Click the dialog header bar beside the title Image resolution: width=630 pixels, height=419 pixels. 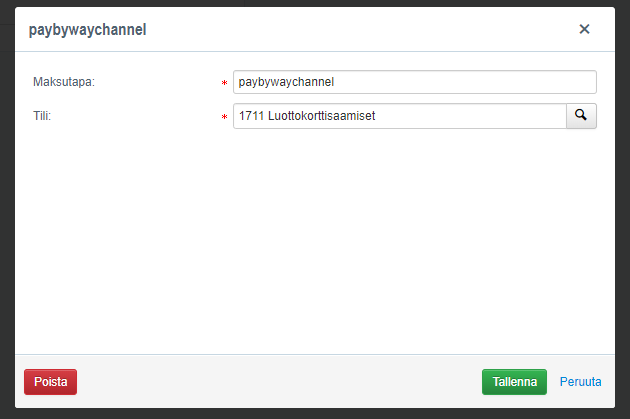[x=362, y=29]
